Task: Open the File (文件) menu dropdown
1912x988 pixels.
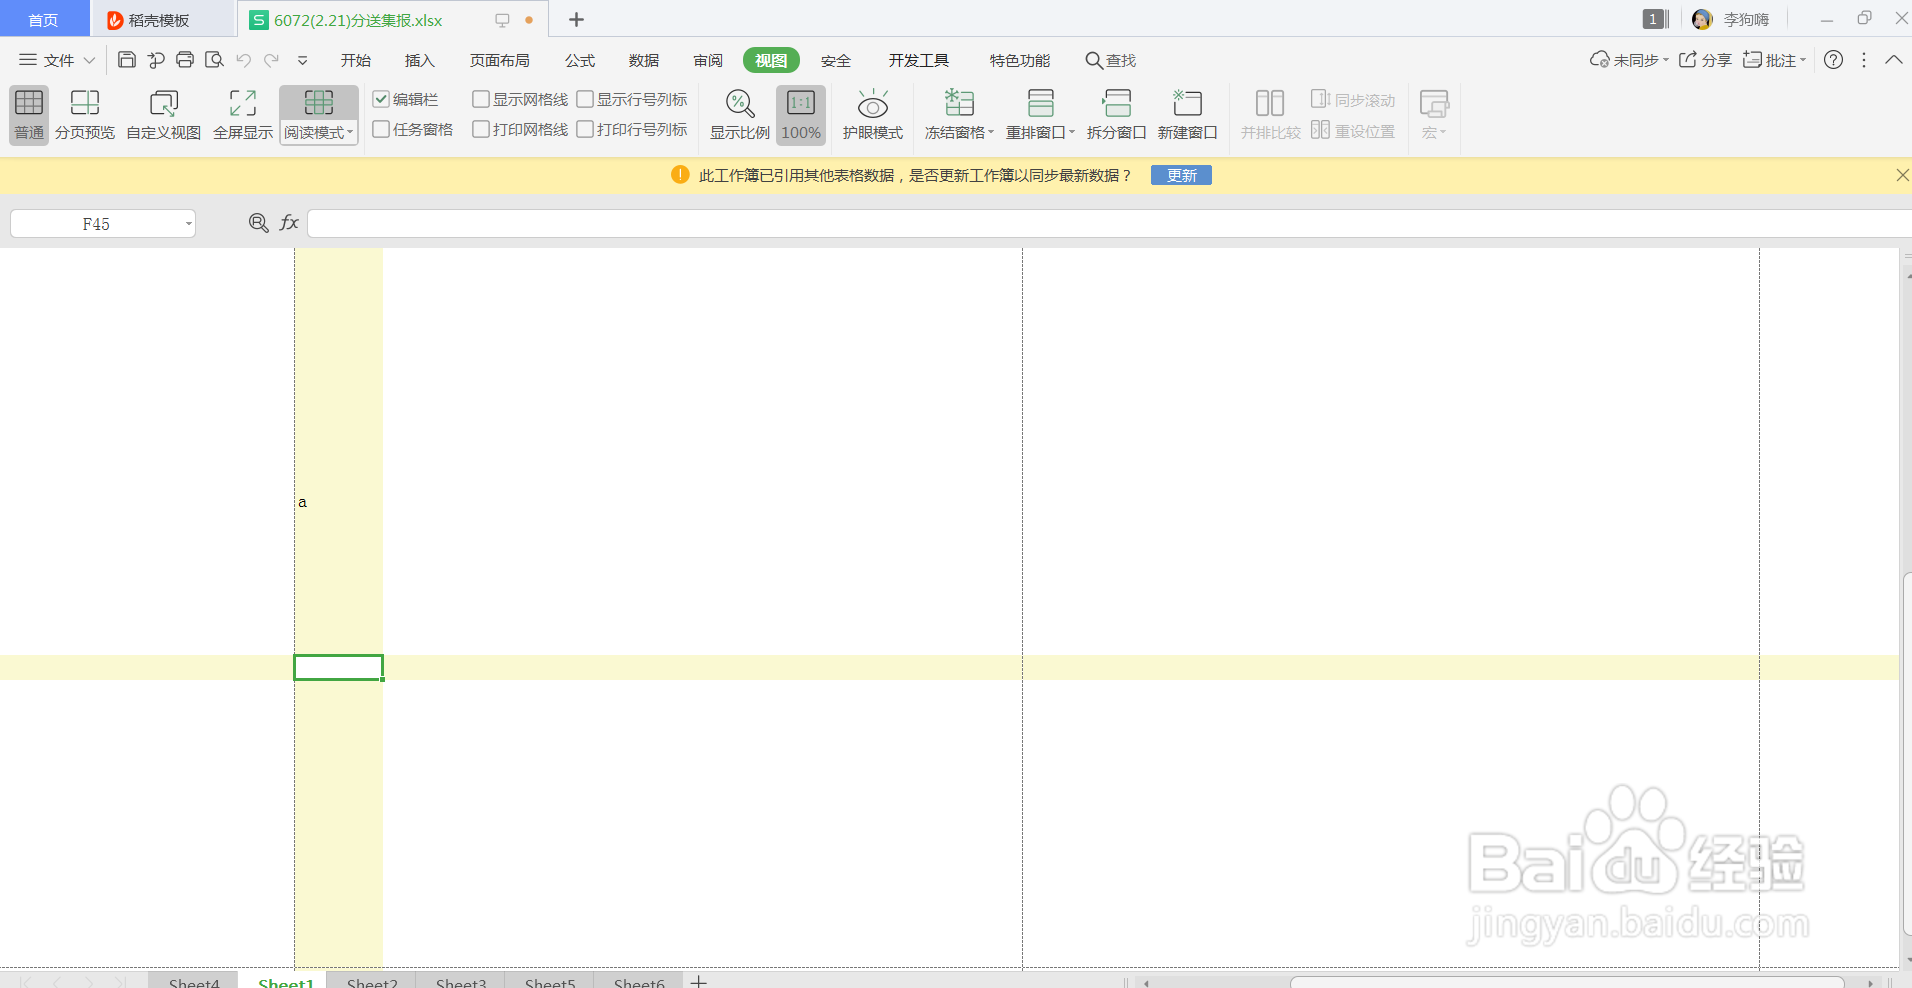Action: coord(57,60)
